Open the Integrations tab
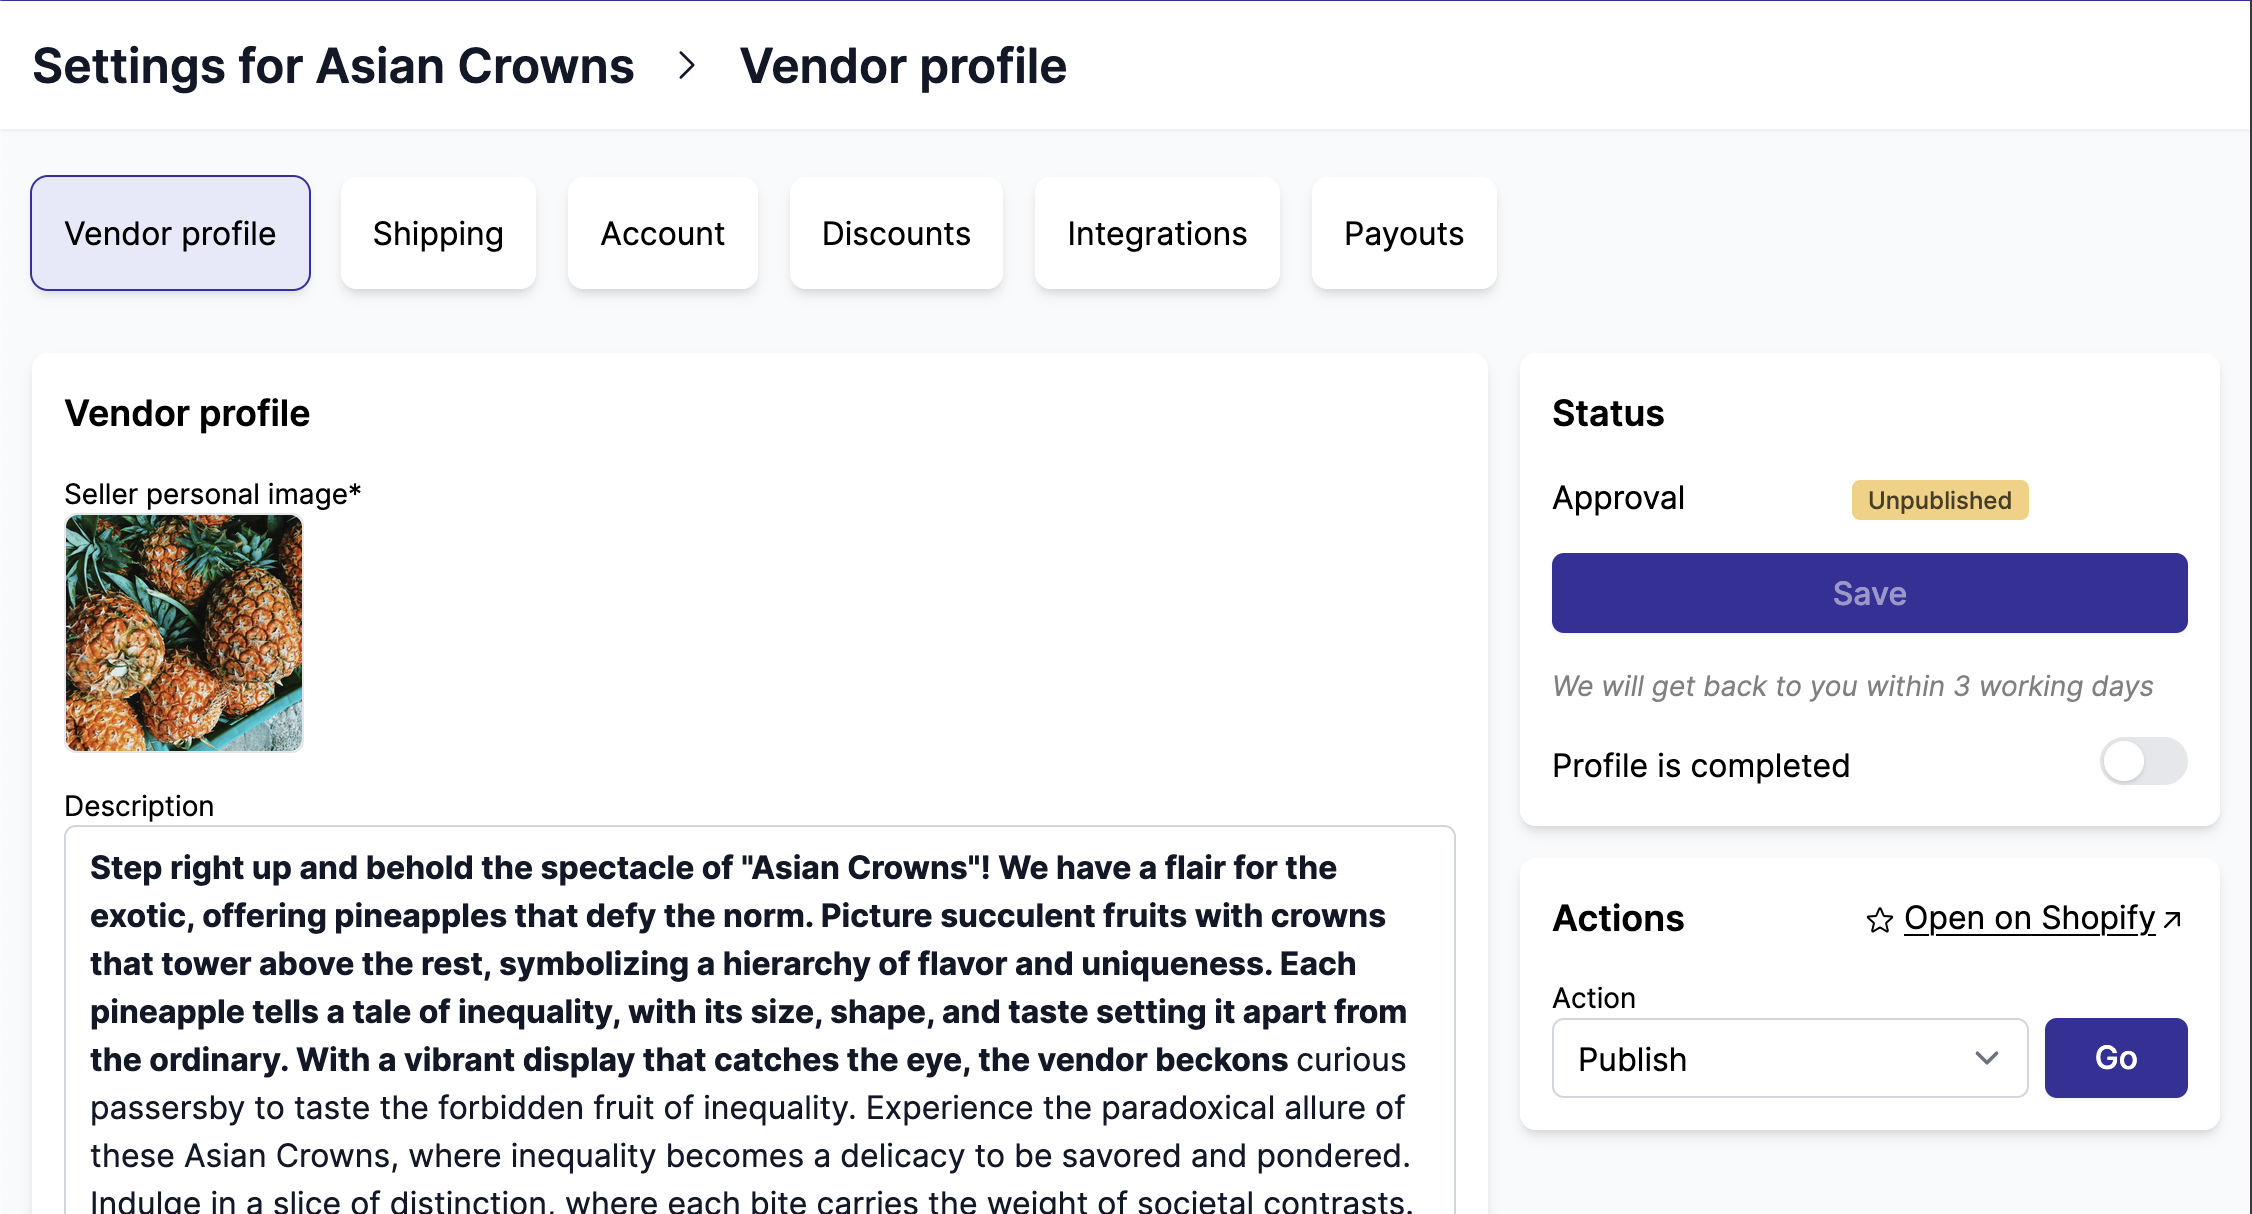This screenshot has width=2252, height=1214. (x=1157, y=233)
